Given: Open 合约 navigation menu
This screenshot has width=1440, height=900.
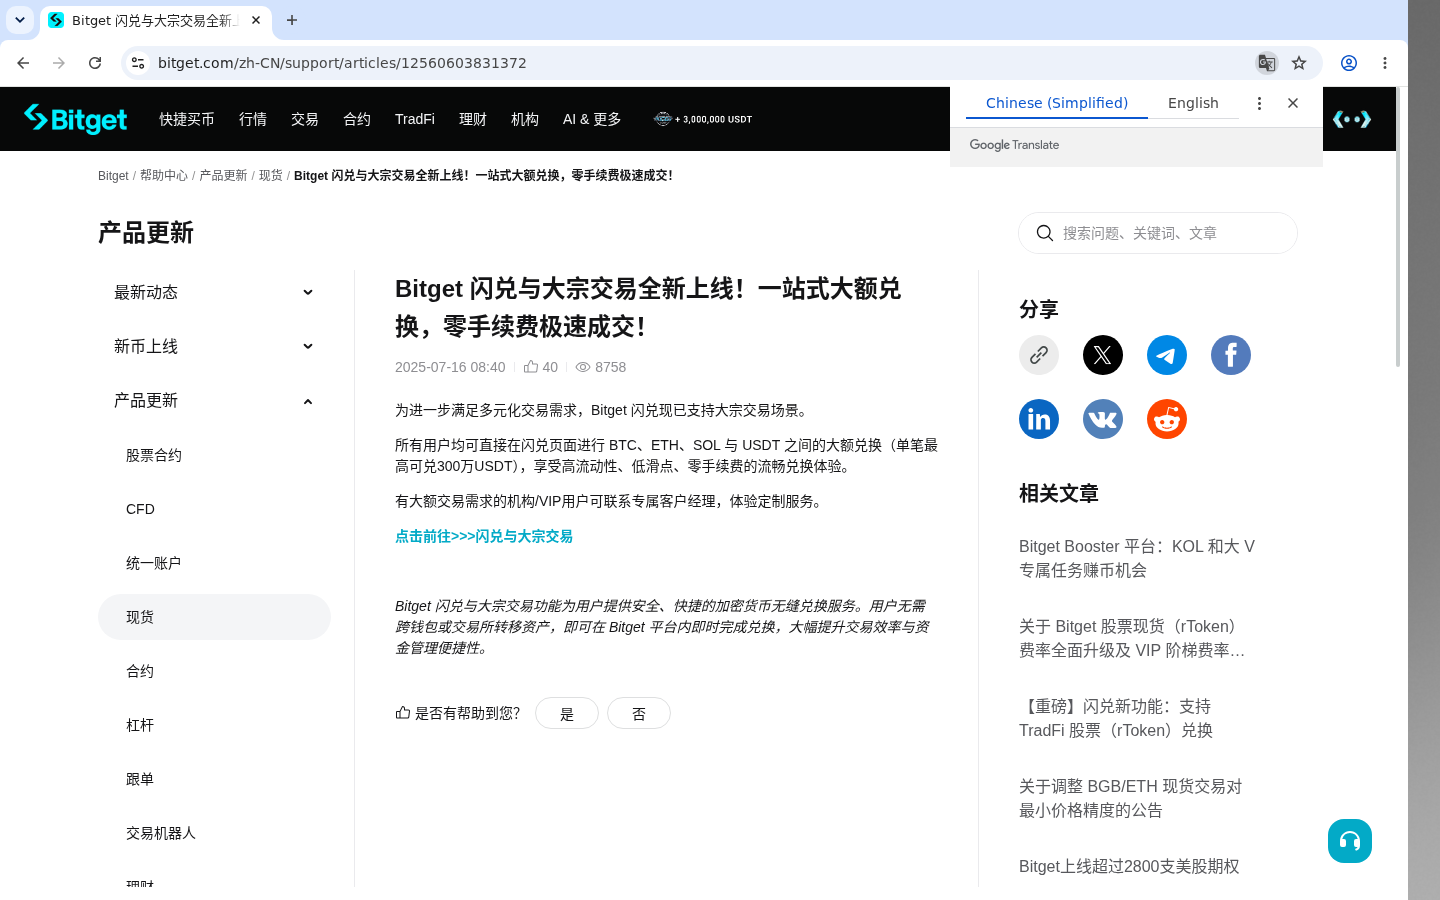Looking at the screenshot, I should pyautogui.click(x=357, y=119).
